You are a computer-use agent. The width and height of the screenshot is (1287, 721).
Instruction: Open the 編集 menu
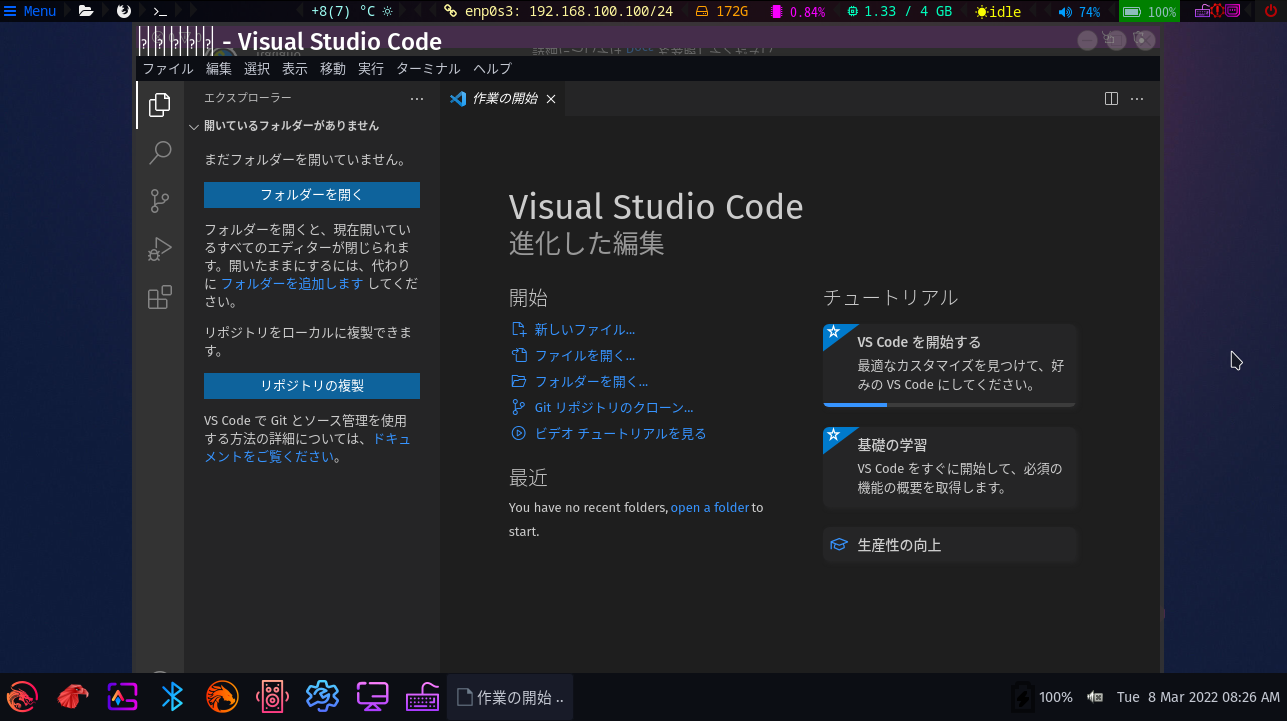[x=219, y=69]
